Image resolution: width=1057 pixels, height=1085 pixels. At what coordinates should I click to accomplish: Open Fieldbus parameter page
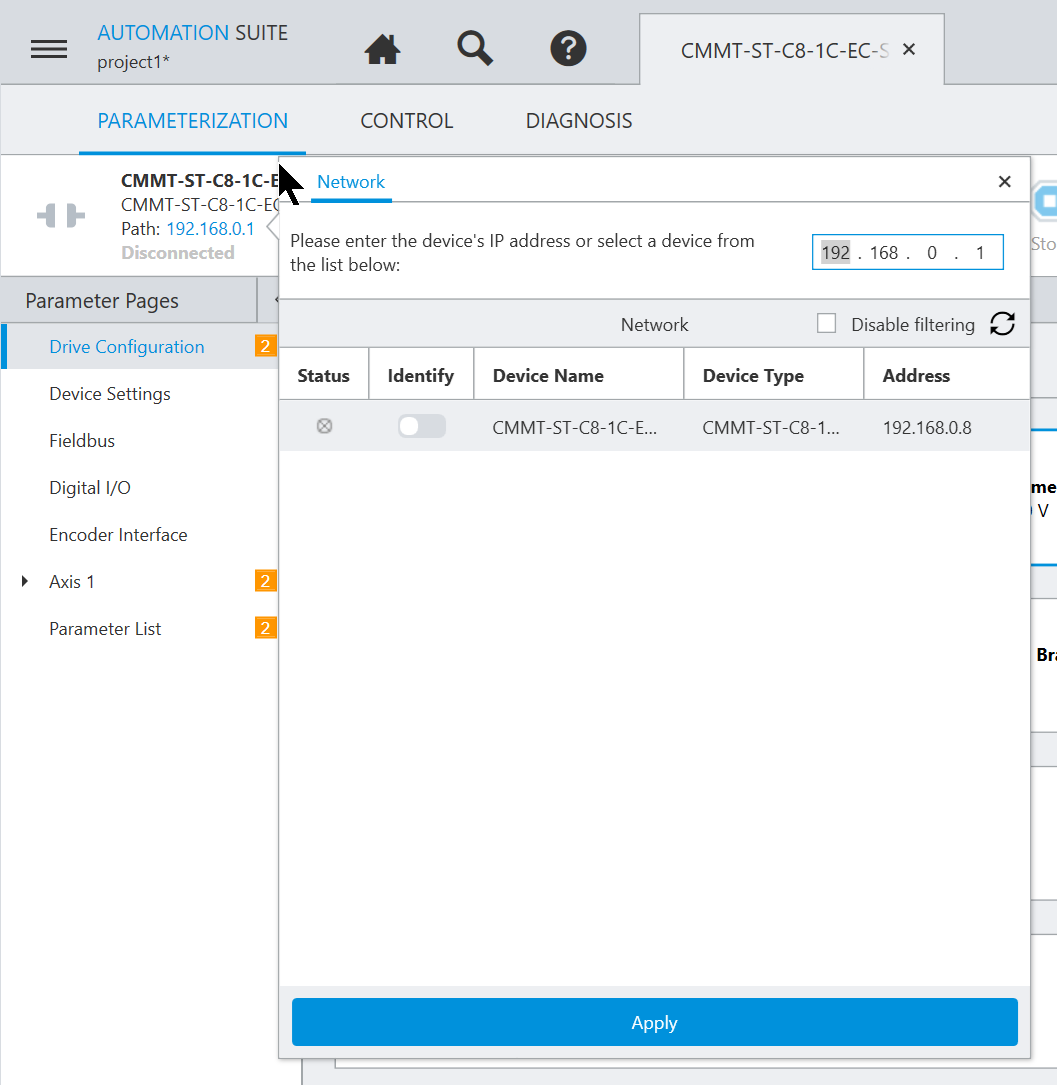click(82, 441)
